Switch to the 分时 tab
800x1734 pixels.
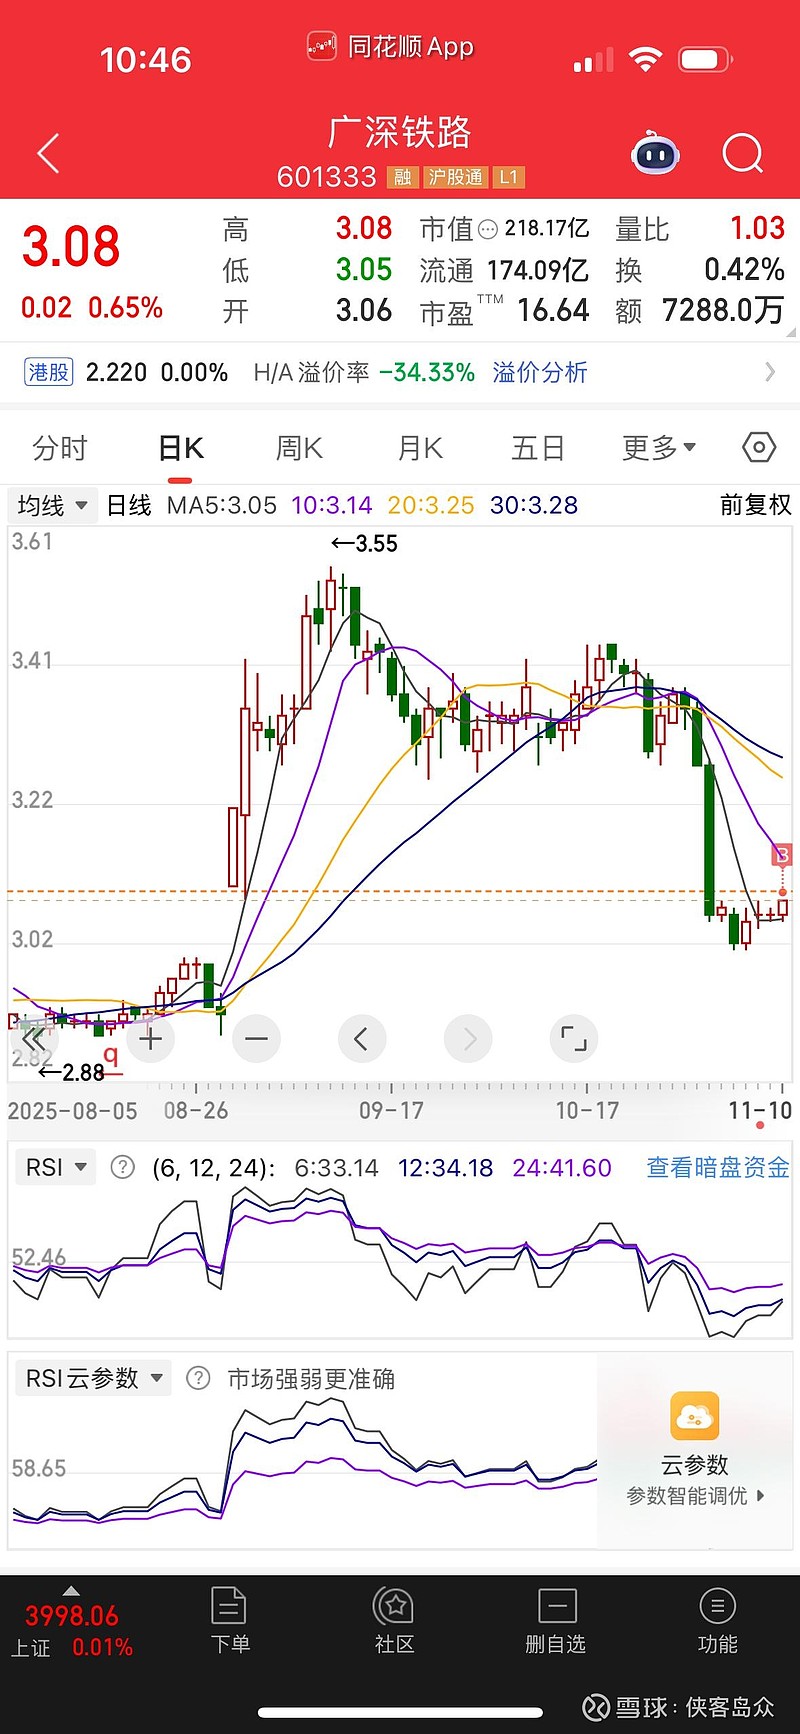(60, 448)
